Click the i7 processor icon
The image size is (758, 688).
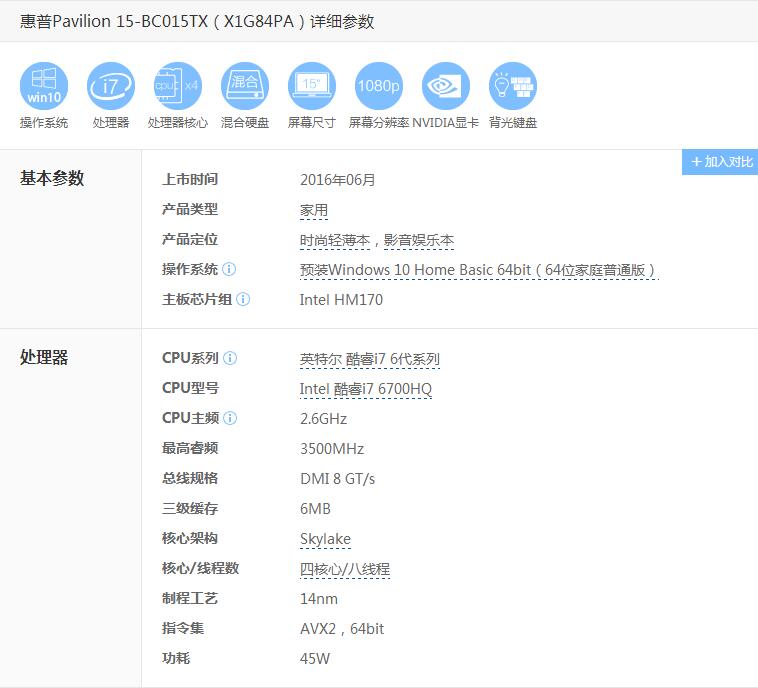111,86
